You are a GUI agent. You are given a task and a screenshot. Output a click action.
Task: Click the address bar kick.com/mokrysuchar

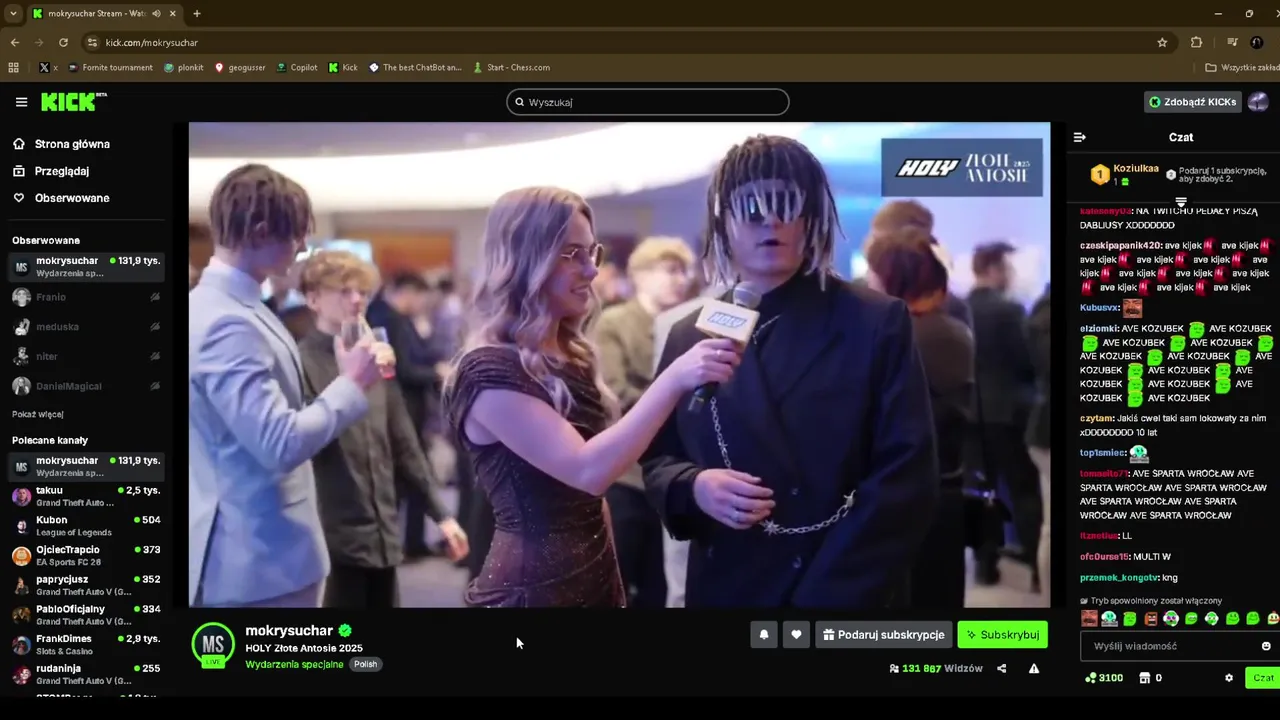[152, 43]
